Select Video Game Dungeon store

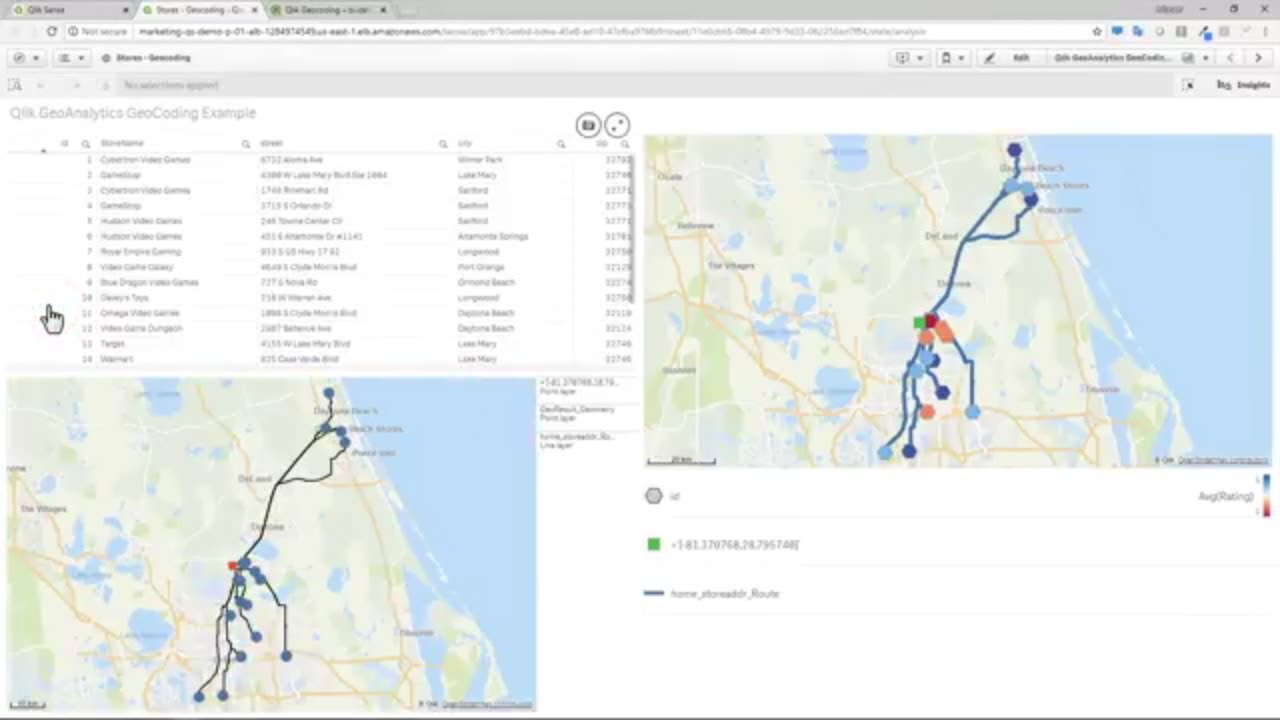coord(141,328)
